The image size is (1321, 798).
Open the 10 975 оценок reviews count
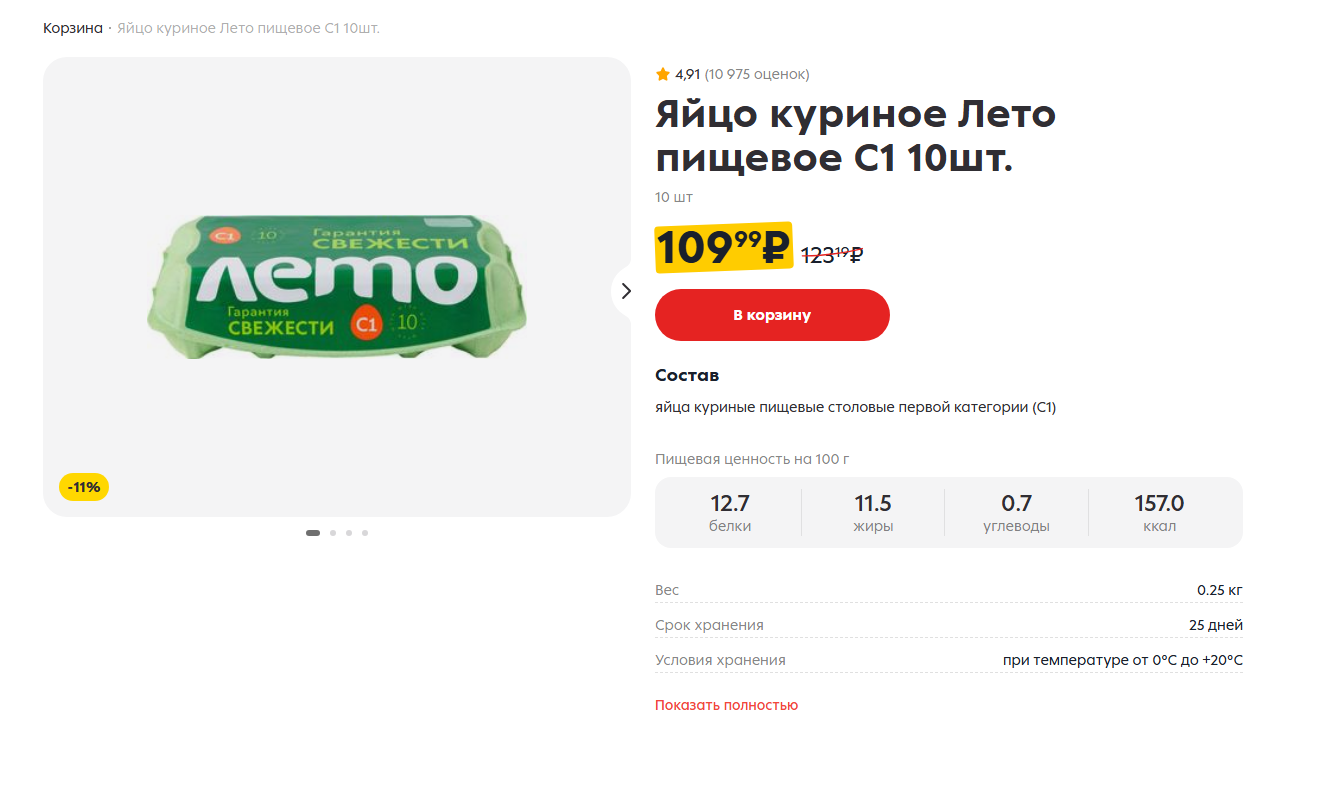[x=757, y=74]
